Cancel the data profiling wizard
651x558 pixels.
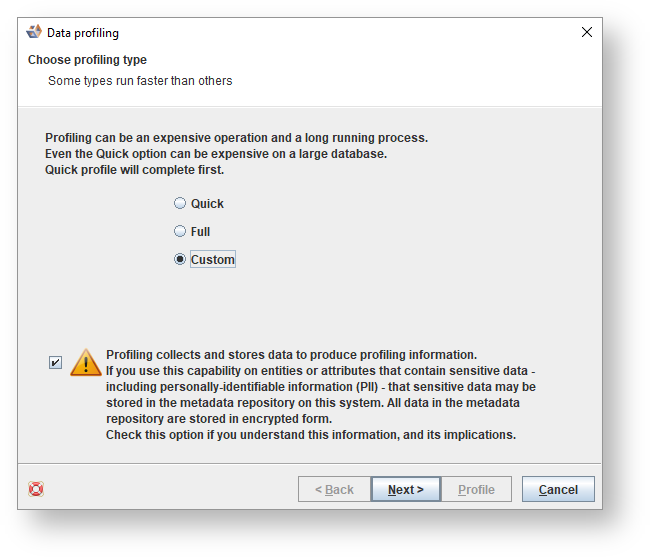[x=558, y=489]
